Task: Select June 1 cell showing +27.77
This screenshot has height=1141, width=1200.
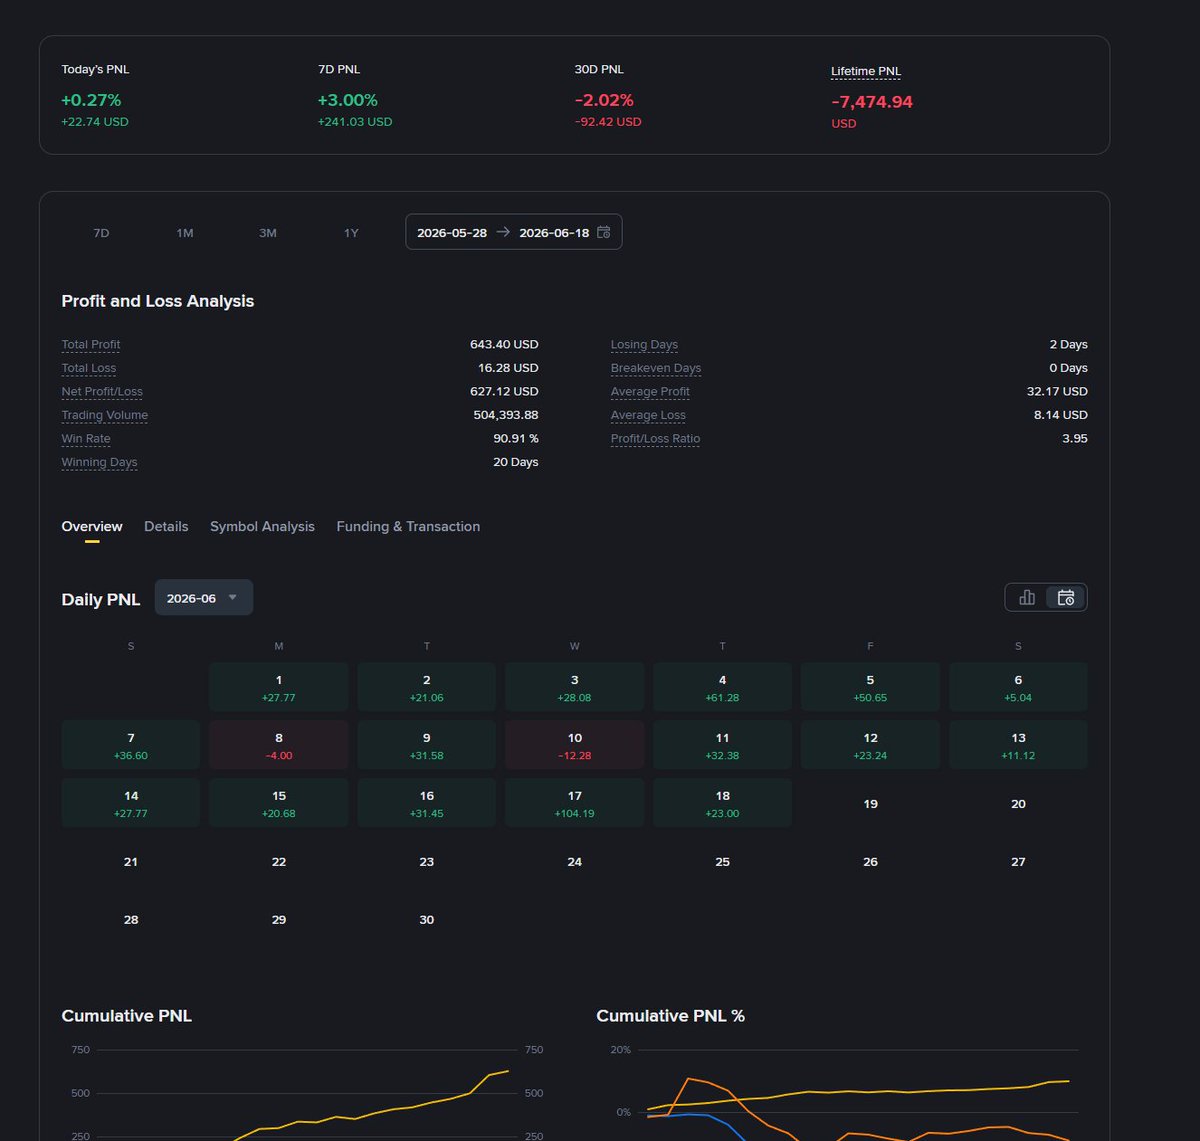Action: coord(279,687)
